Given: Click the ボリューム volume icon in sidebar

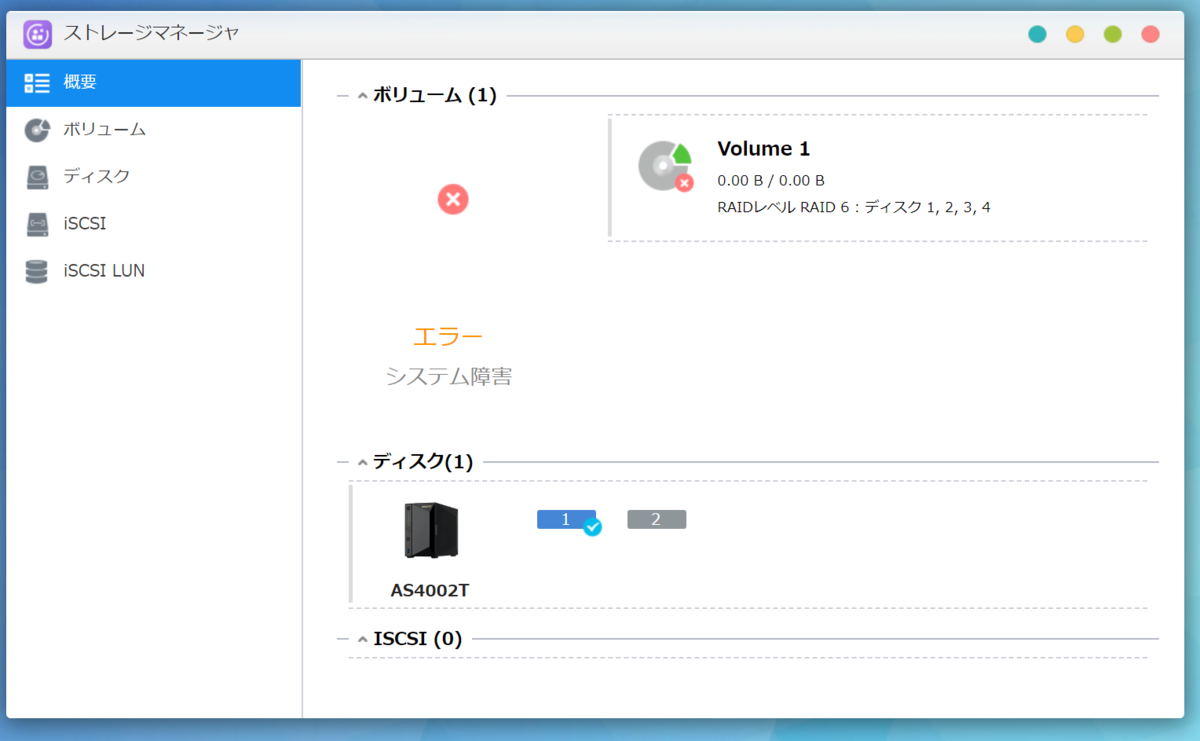Looking at the screenshot, I should 36,129.
